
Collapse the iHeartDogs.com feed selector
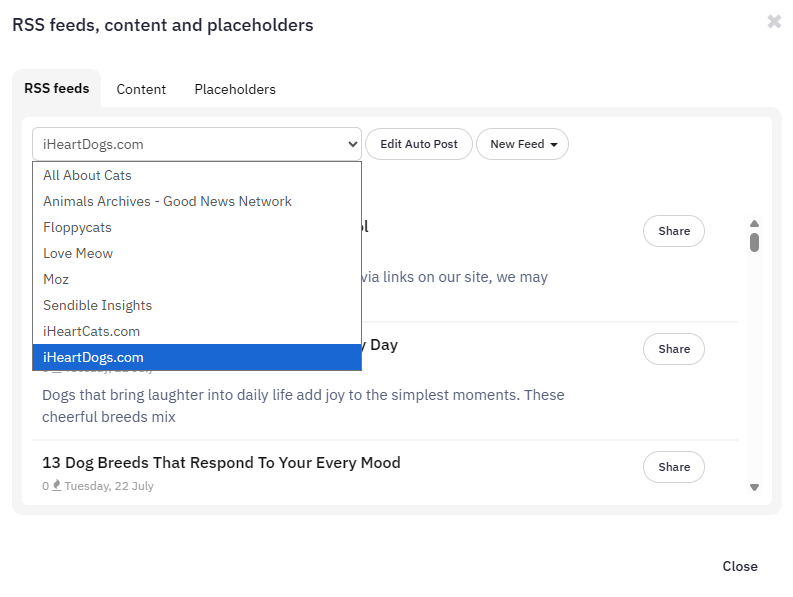197,144
